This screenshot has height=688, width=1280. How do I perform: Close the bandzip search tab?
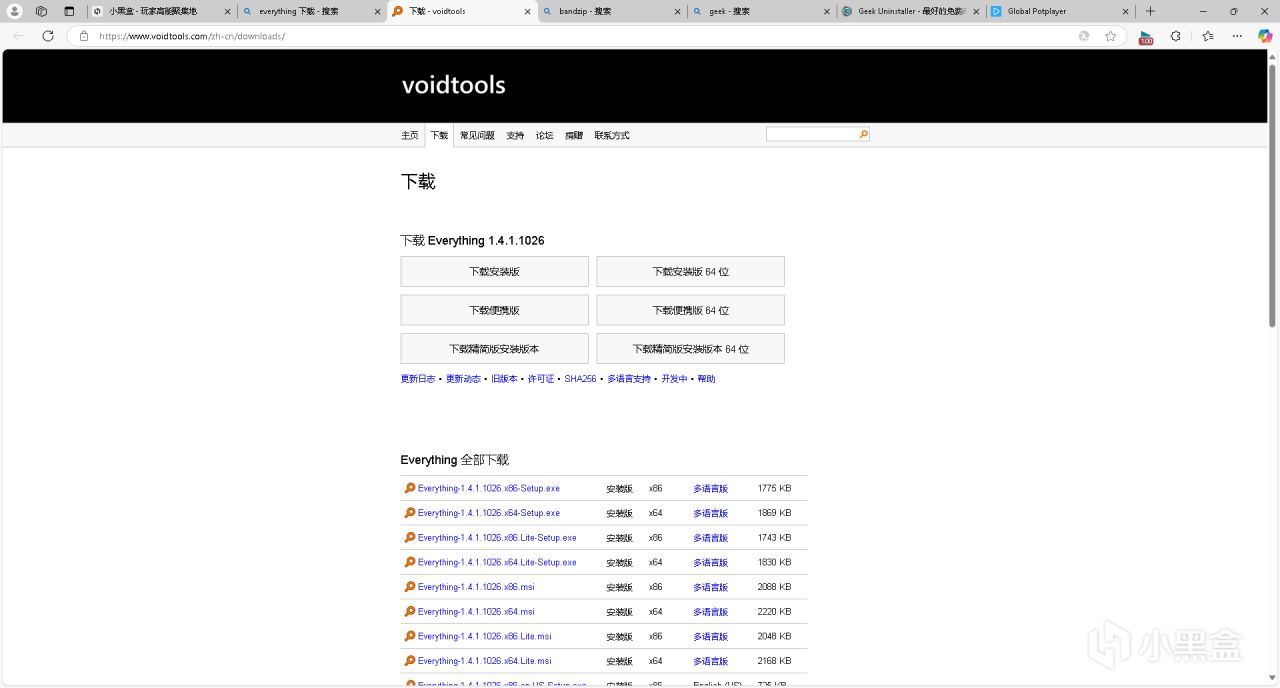pos(677,11)
